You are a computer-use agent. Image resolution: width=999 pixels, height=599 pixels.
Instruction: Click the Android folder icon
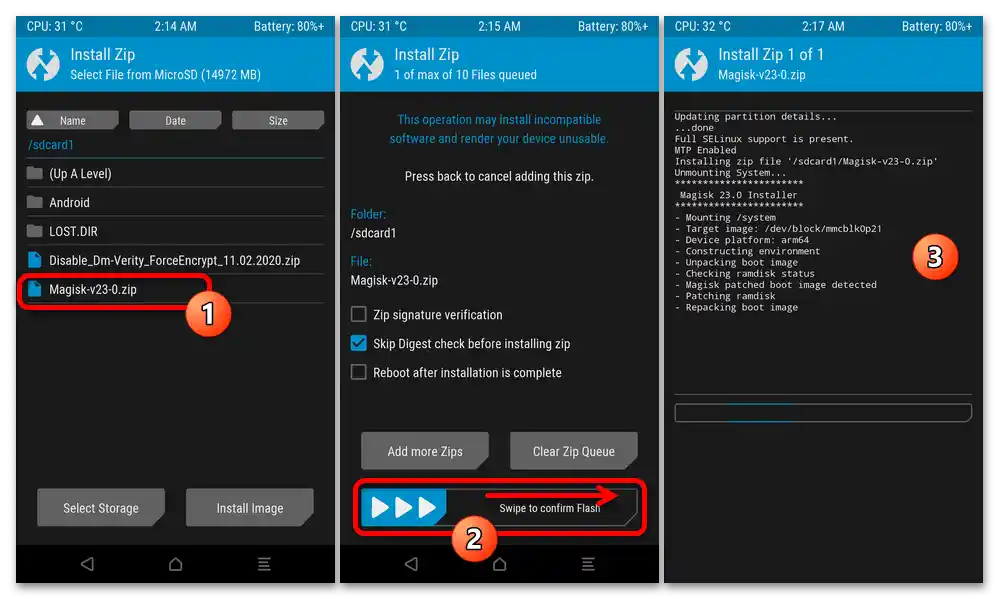35,202
